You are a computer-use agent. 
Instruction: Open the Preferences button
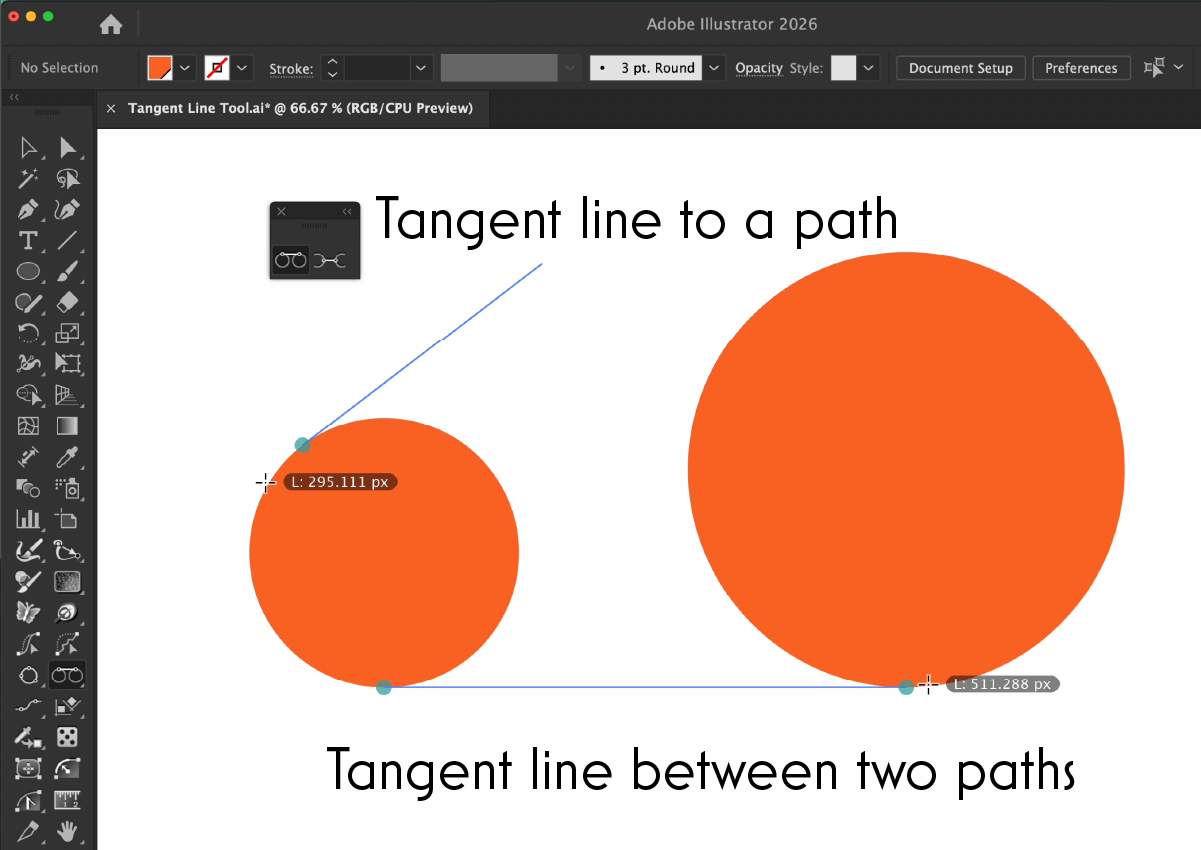point(1081,68)
